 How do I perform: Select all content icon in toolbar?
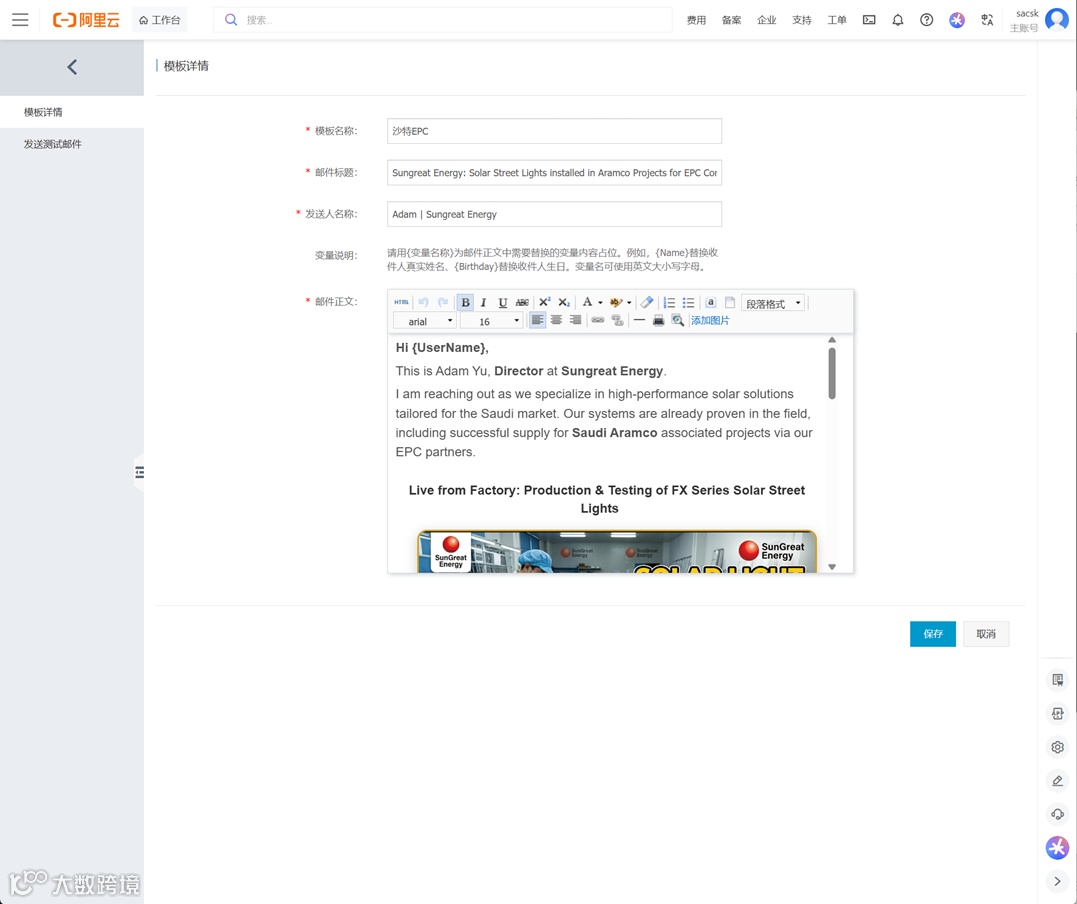point(711,302)
